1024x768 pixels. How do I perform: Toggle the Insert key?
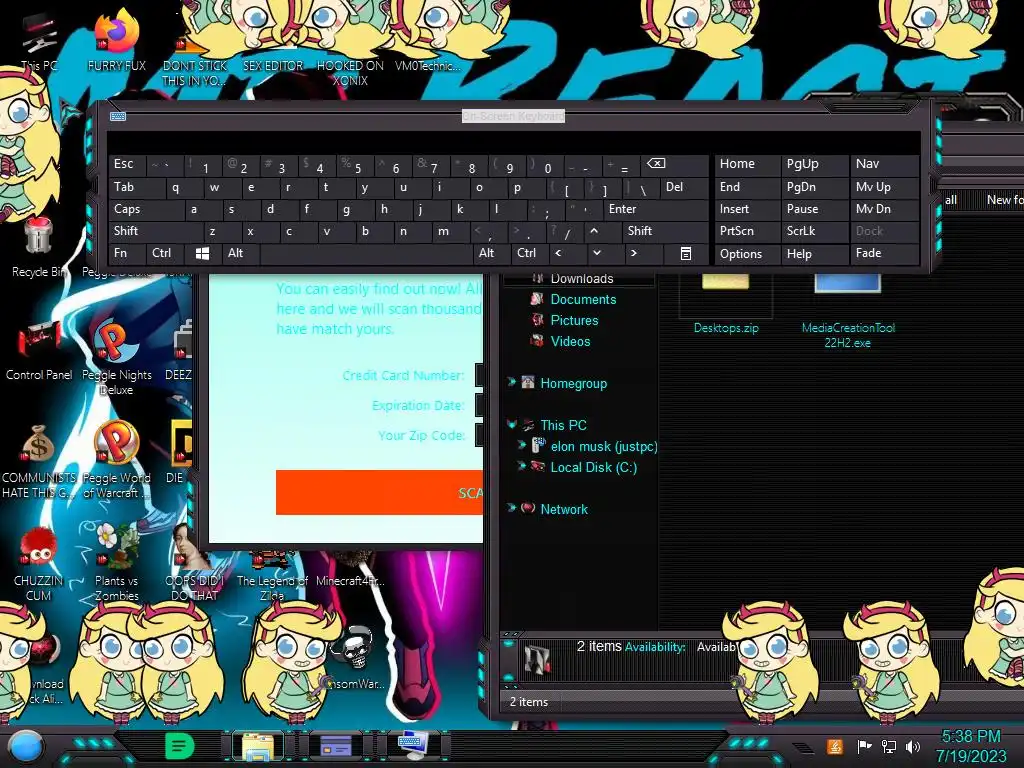tap(747, 209)
